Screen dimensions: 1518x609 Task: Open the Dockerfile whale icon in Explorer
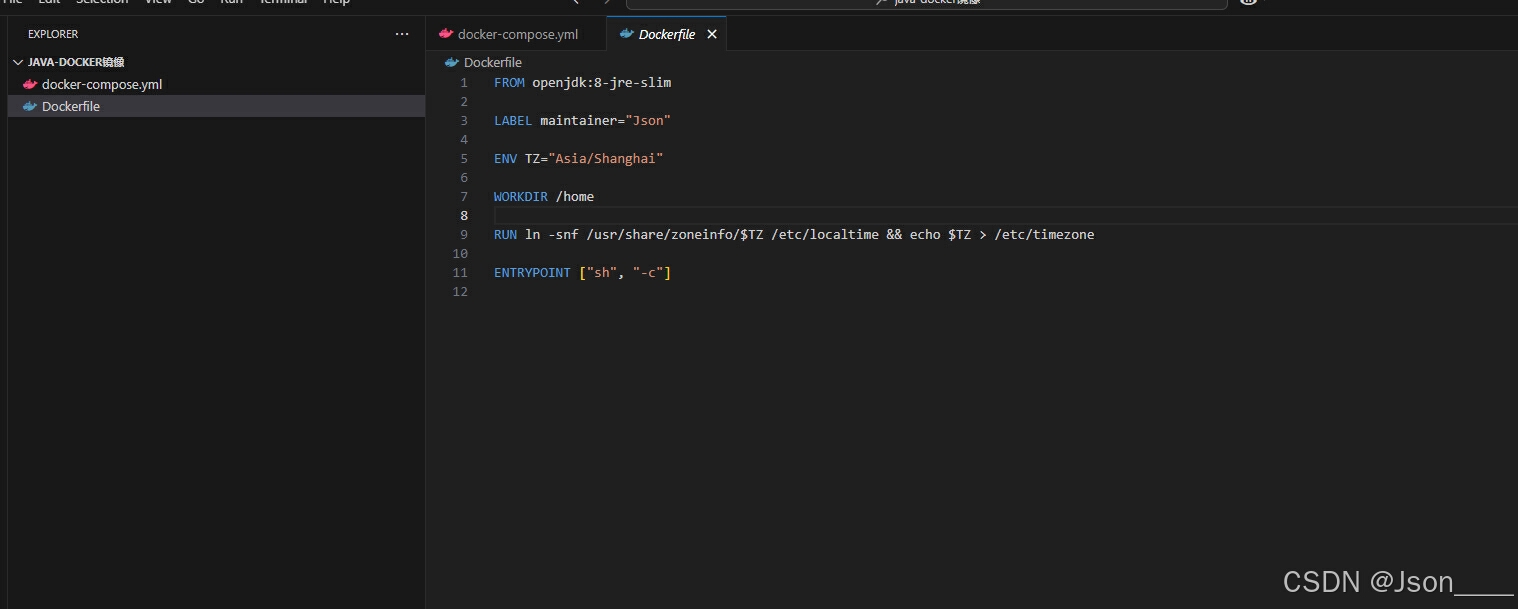click(x=29, y=106)
